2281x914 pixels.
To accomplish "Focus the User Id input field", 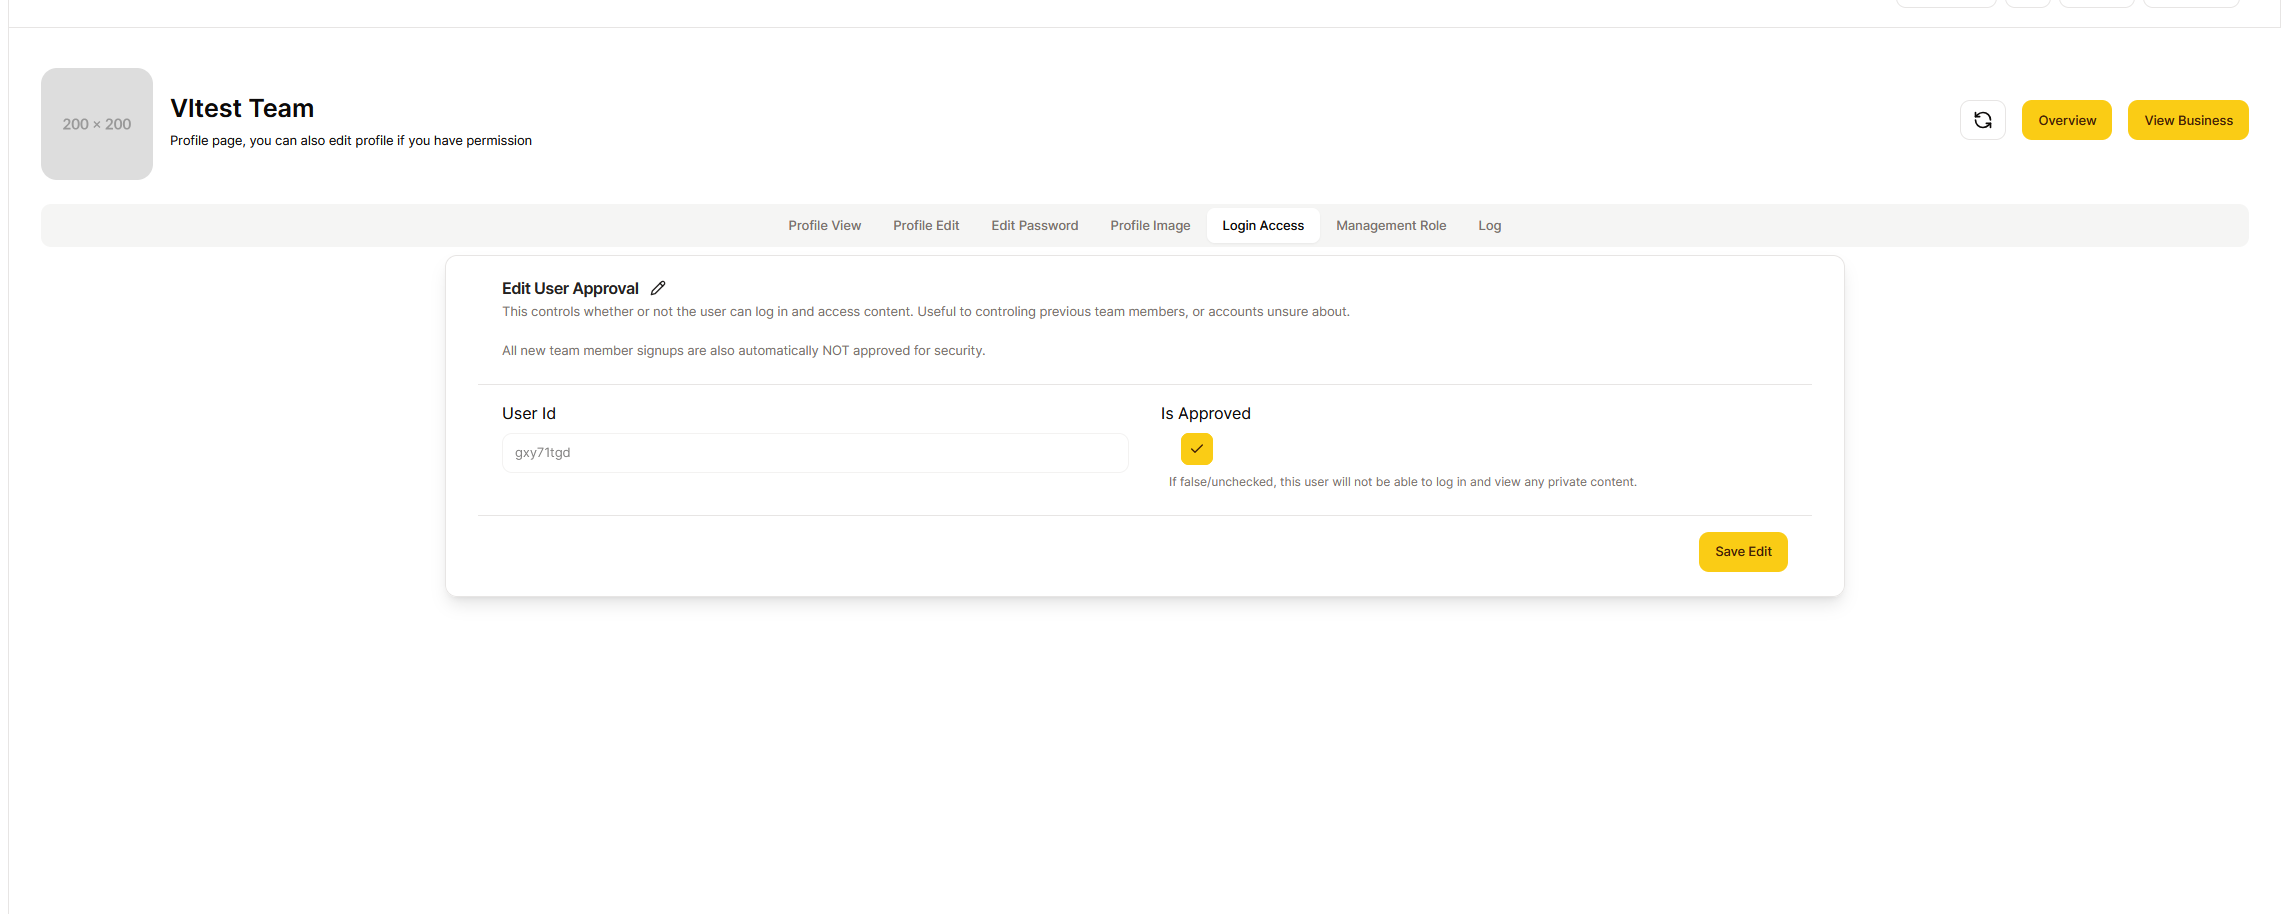I will pos(814,453).
